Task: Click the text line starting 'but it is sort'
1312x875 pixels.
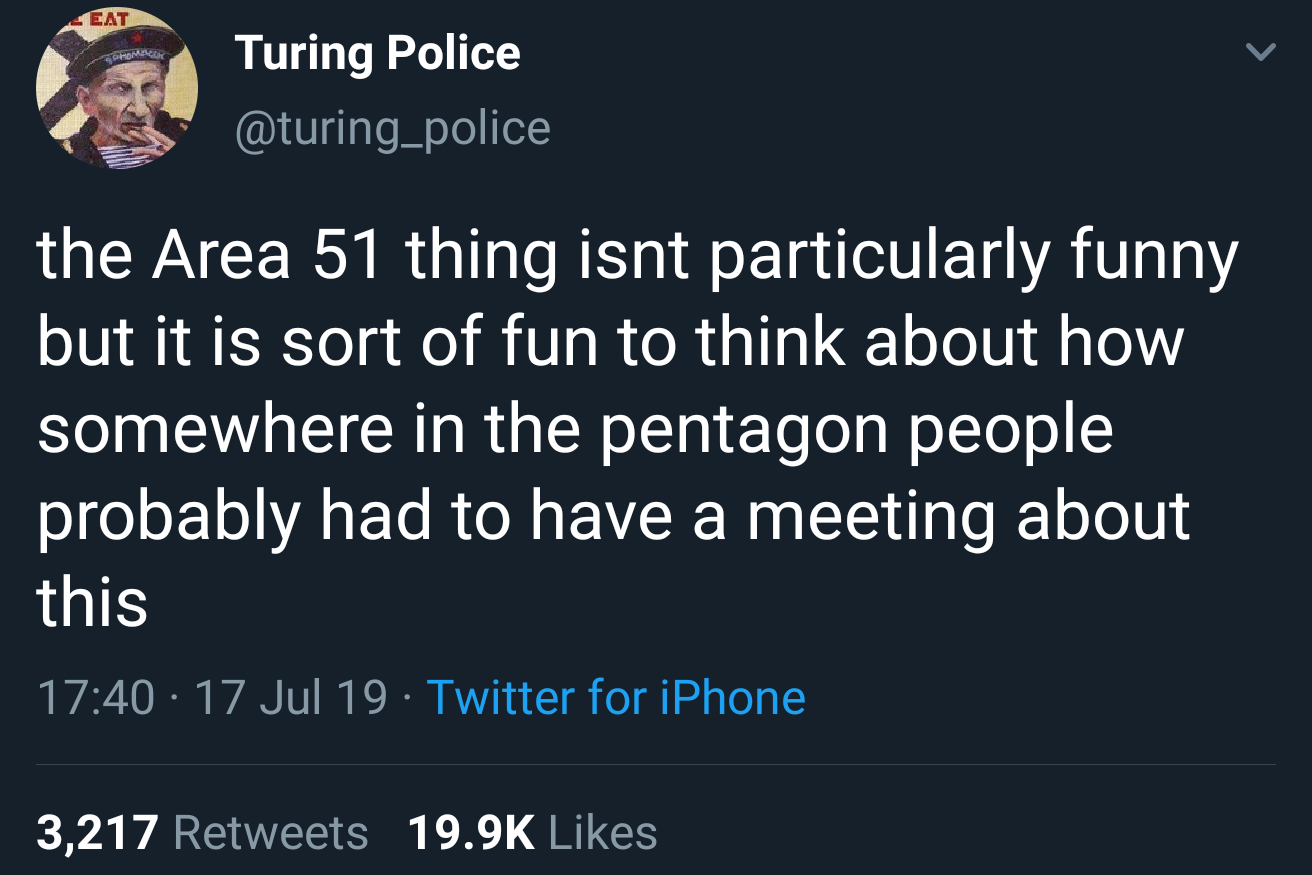Action: (610, 343)
